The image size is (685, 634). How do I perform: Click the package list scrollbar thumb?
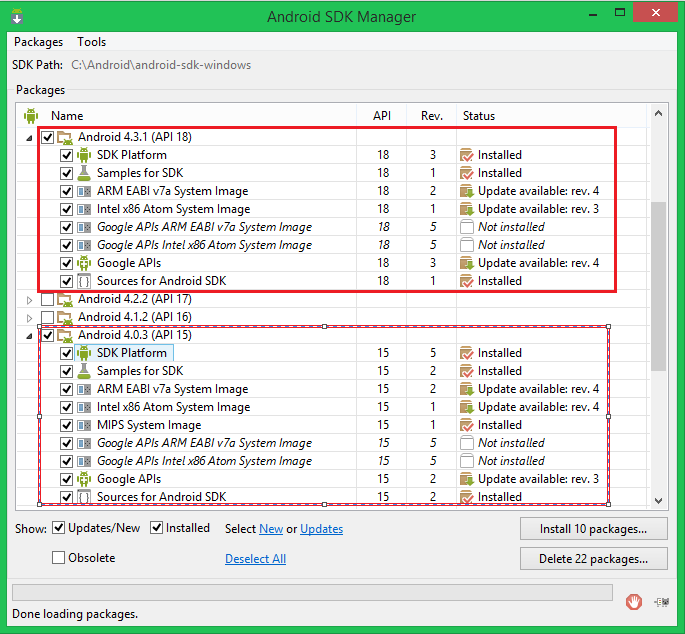click(x=658, y=286)
